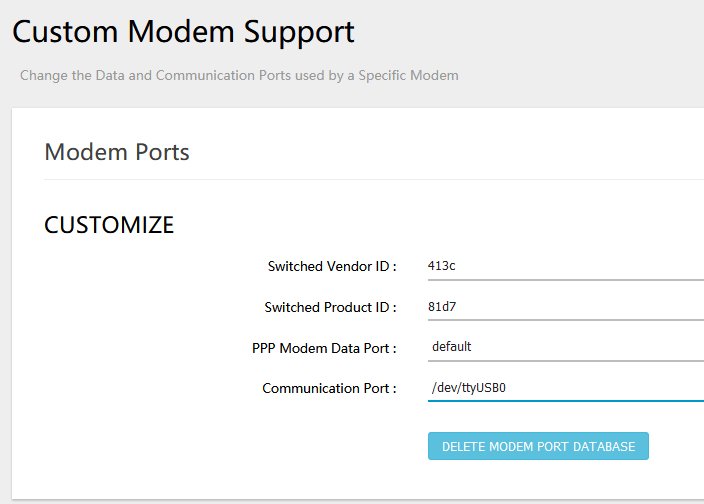Click into the Communication Port field
This screenshot has width=704, height=504.
coord(566,388)
